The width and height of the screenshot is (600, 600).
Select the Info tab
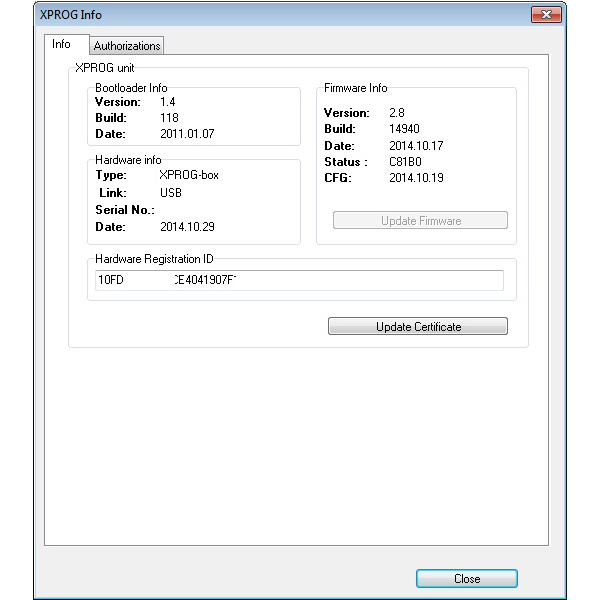click(62, 45)
